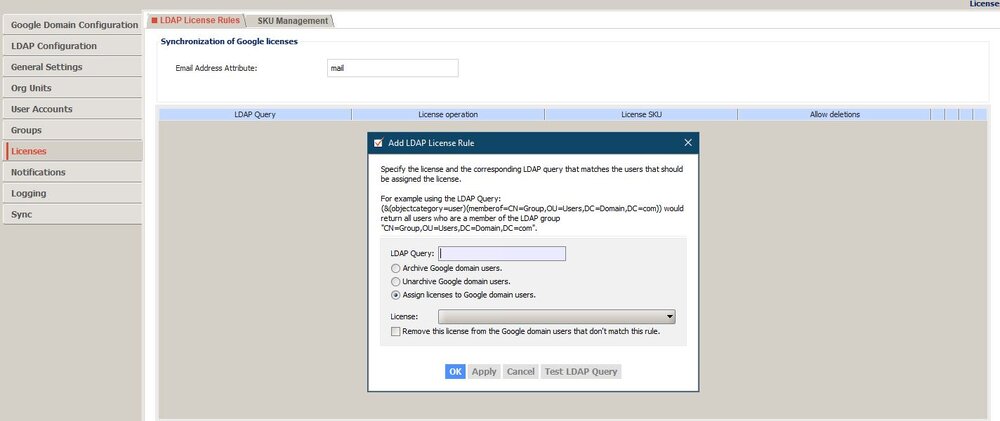
Task: Focus the LDAP Query text field
Action: (x=502, y=254)
